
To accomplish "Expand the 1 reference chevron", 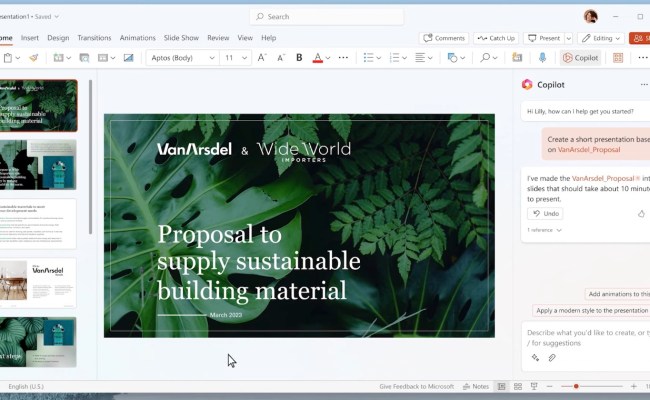I will tap(559, 230).
